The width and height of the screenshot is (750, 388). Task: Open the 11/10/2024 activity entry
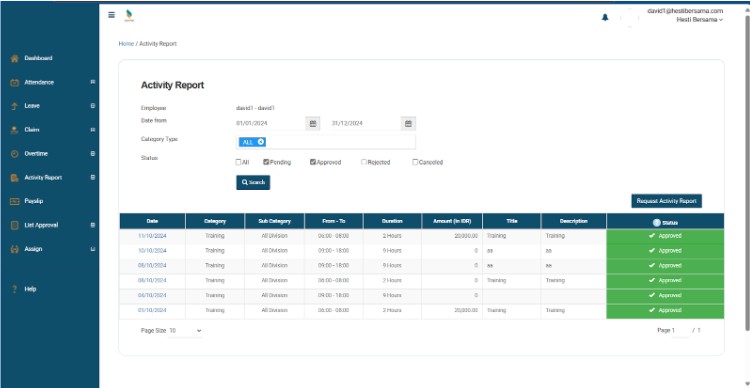(x=152, y=236)
